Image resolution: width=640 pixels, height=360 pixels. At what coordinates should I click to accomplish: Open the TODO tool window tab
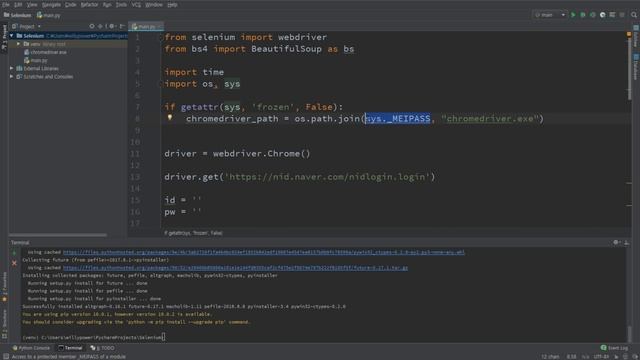click(x=102, y=348)
